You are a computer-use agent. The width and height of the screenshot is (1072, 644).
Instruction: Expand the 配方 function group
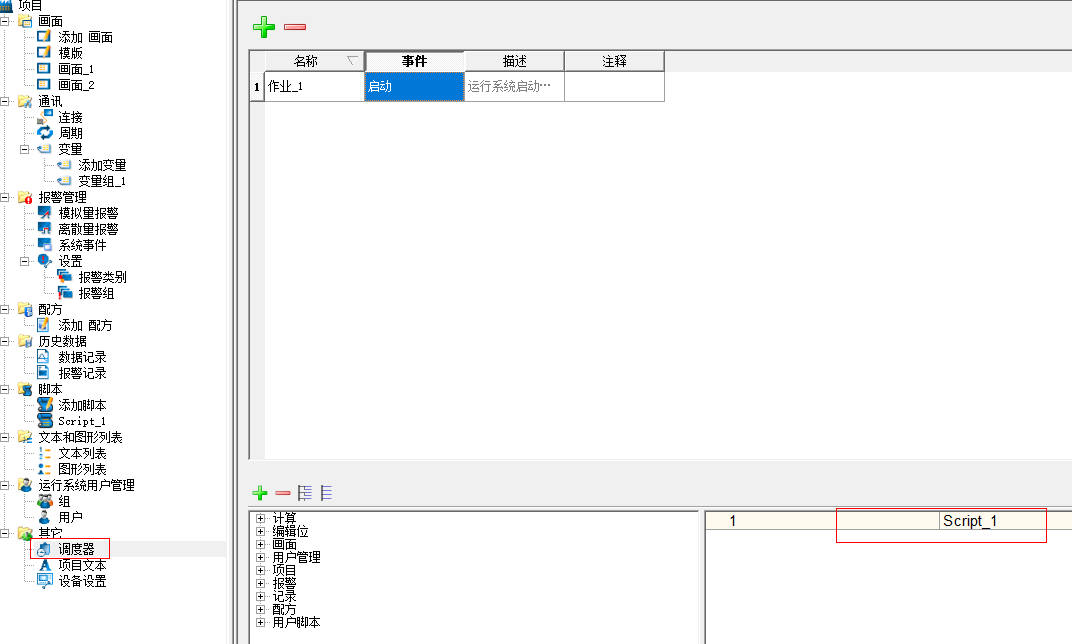(x=260, y=609)
